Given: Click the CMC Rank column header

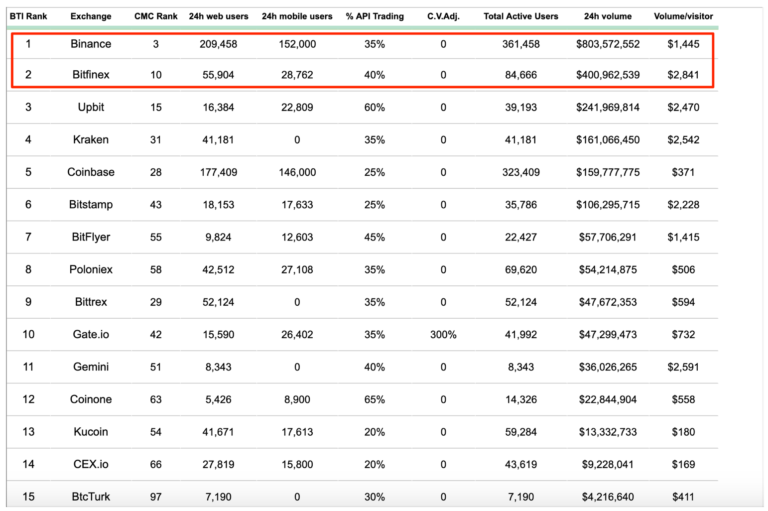Looking at the screenshot, I should tap(156, 16).
